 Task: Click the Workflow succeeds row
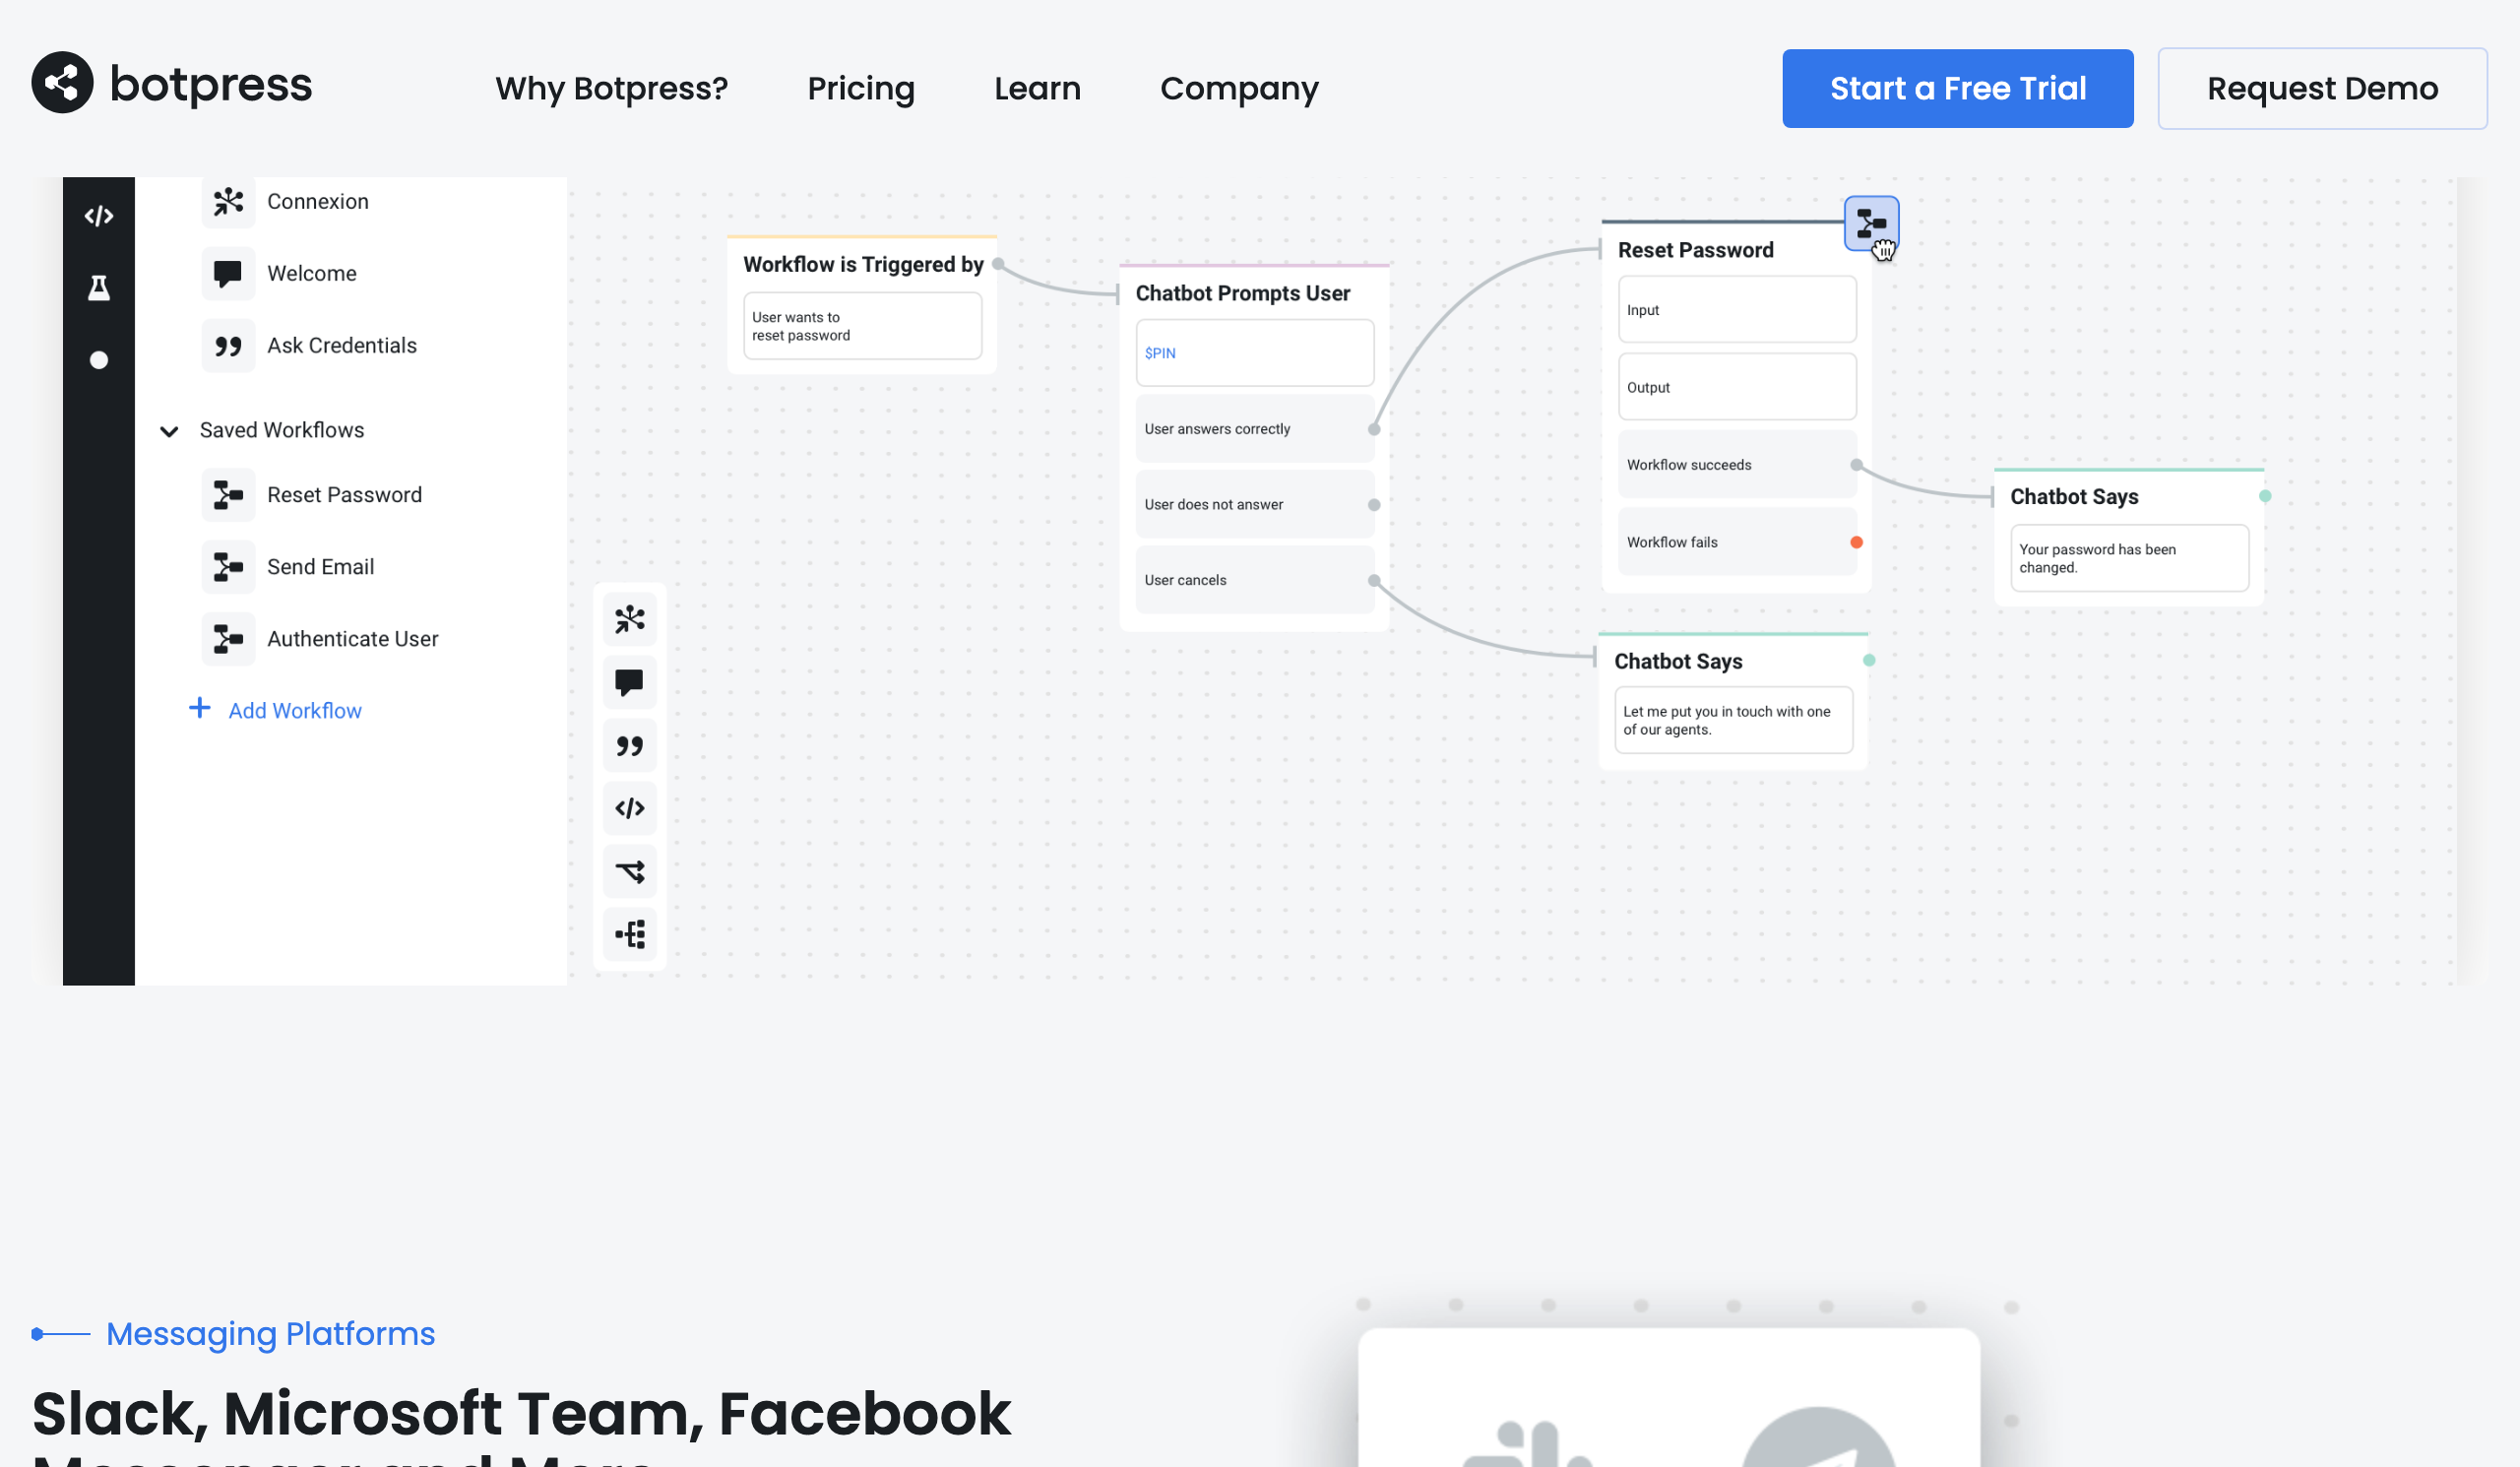coord(1737,465)
